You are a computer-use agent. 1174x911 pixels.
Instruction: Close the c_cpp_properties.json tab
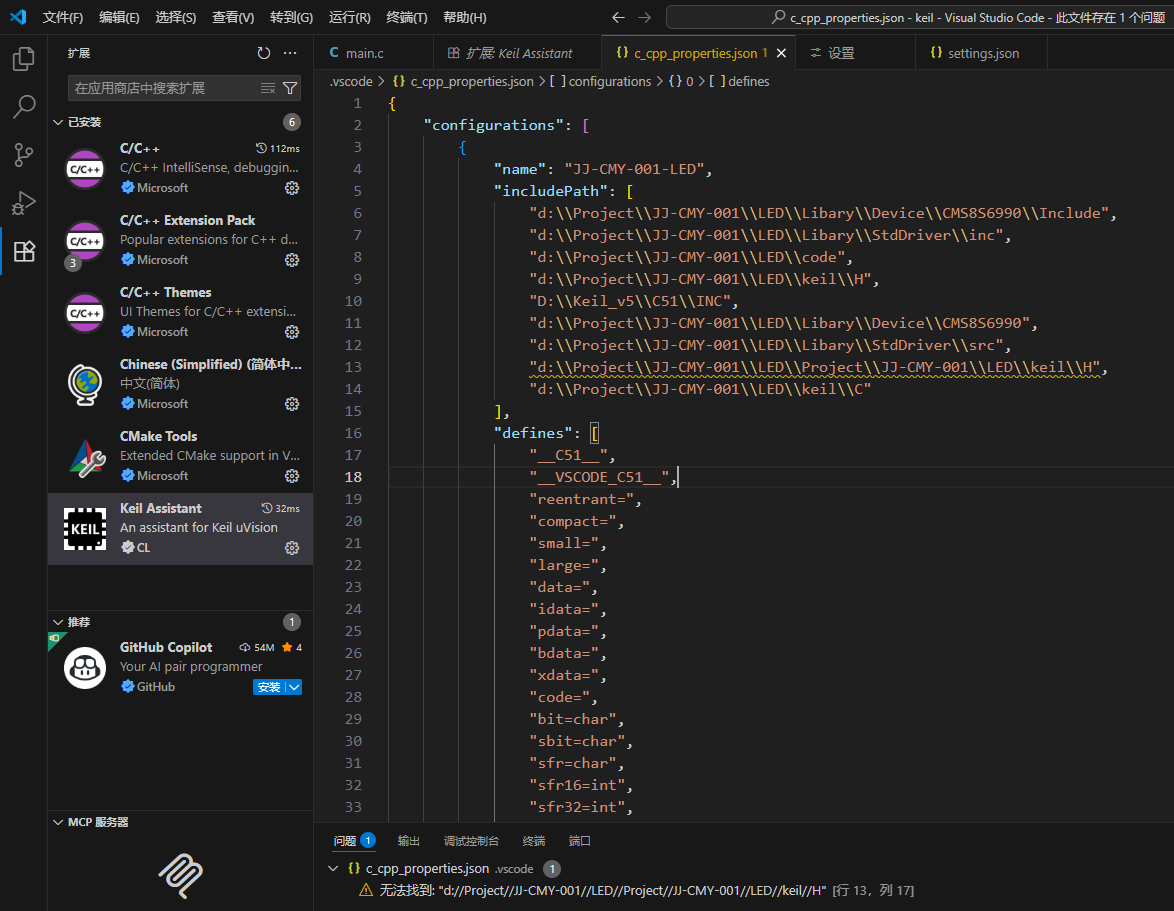point(781,53)
